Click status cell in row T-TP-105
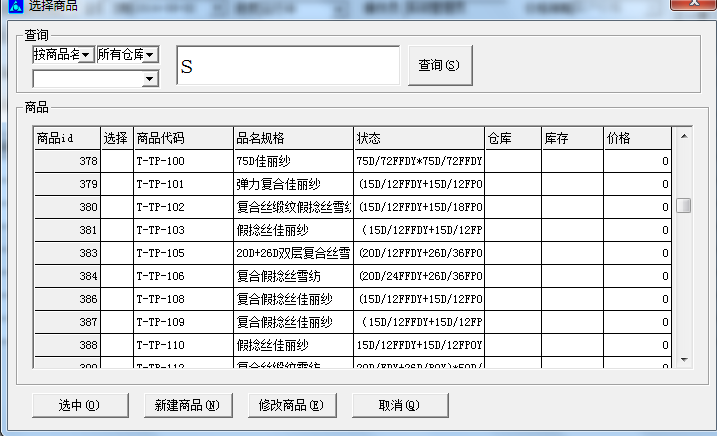Image resolution: width=717 pixels, height=436 pixels. 419,253
